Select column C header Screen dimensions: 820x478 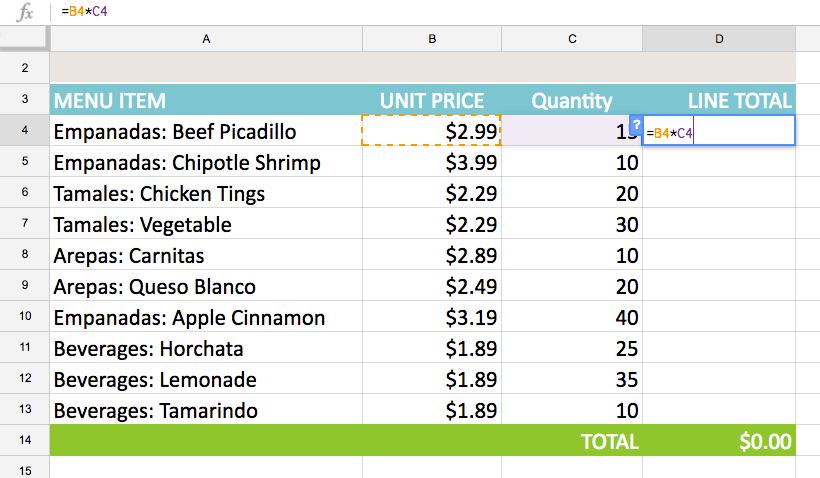pyautogui.click(x=572, y=39)
